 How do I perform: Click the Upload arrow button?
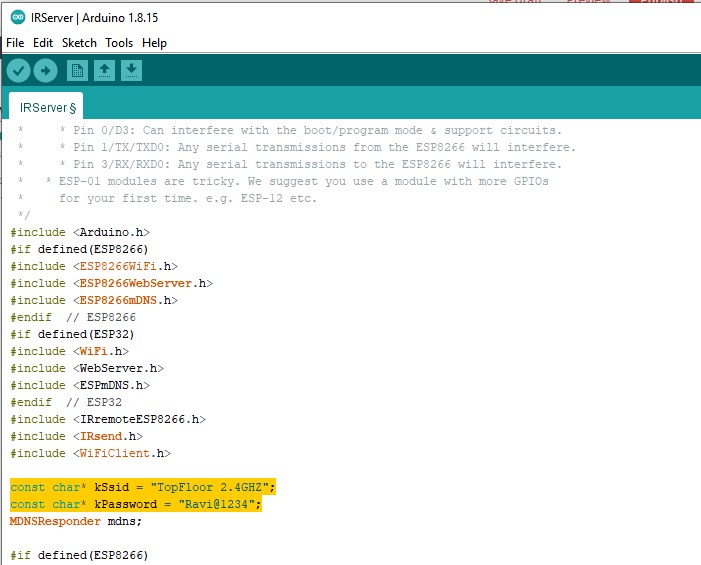tap(46, 71)
